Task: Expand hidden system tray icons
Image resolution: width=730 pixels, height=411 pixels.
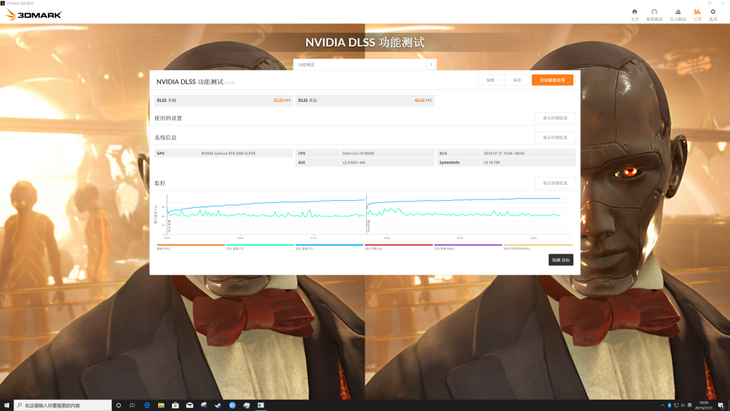Action: 662,405
